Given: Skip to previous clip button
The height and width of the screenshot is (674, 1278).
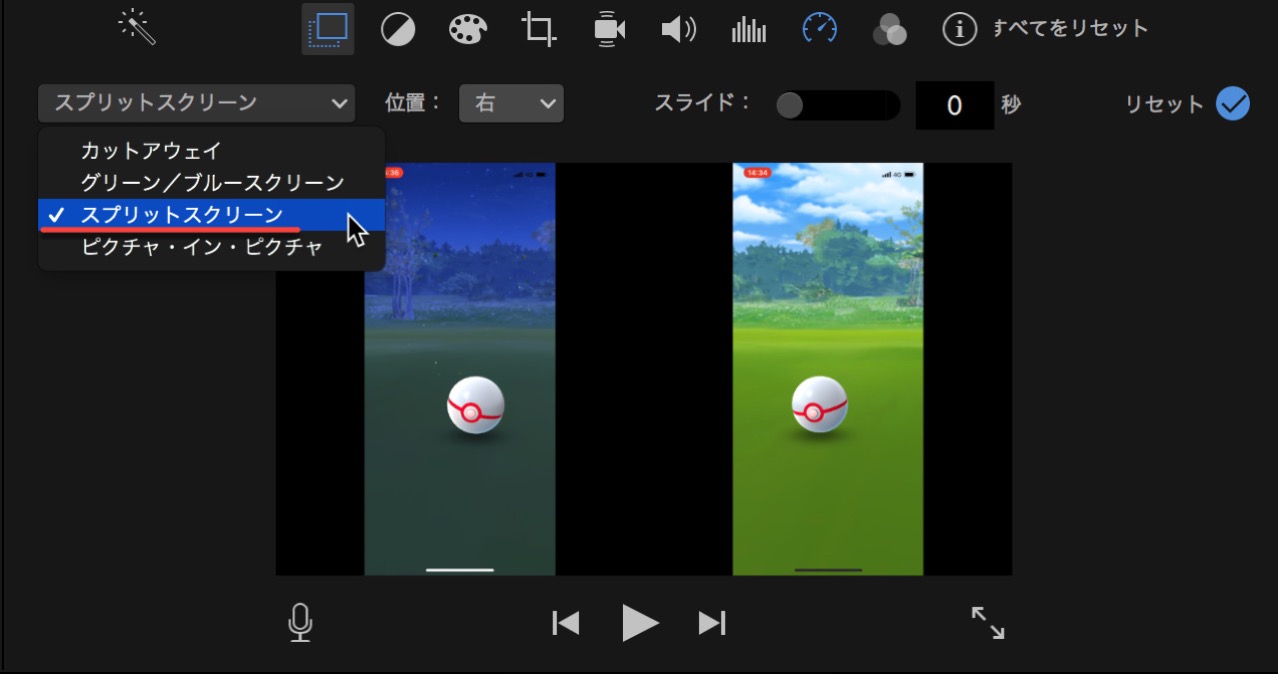Looking at the screenshot, I should point(566,623).
